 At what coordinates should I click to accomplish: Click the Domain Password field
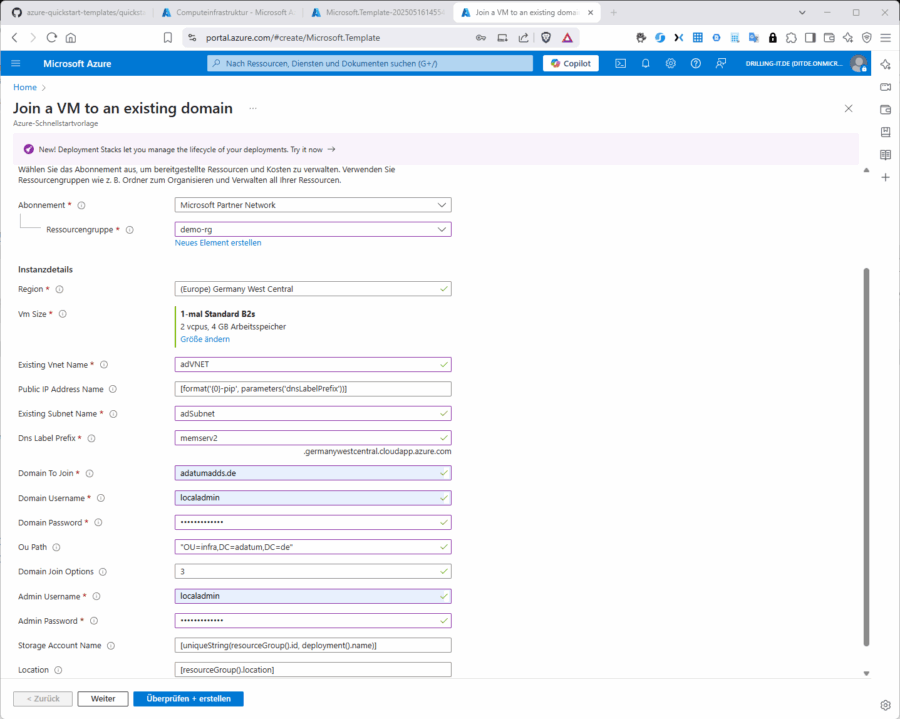coord(313,522)
